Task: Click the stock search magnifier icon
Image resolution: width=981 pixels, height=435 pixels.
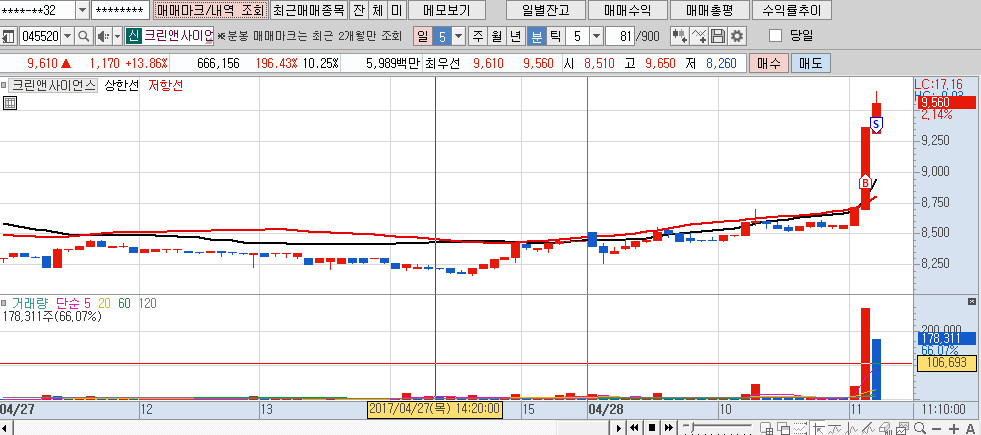Action: (x=83, y=36)
